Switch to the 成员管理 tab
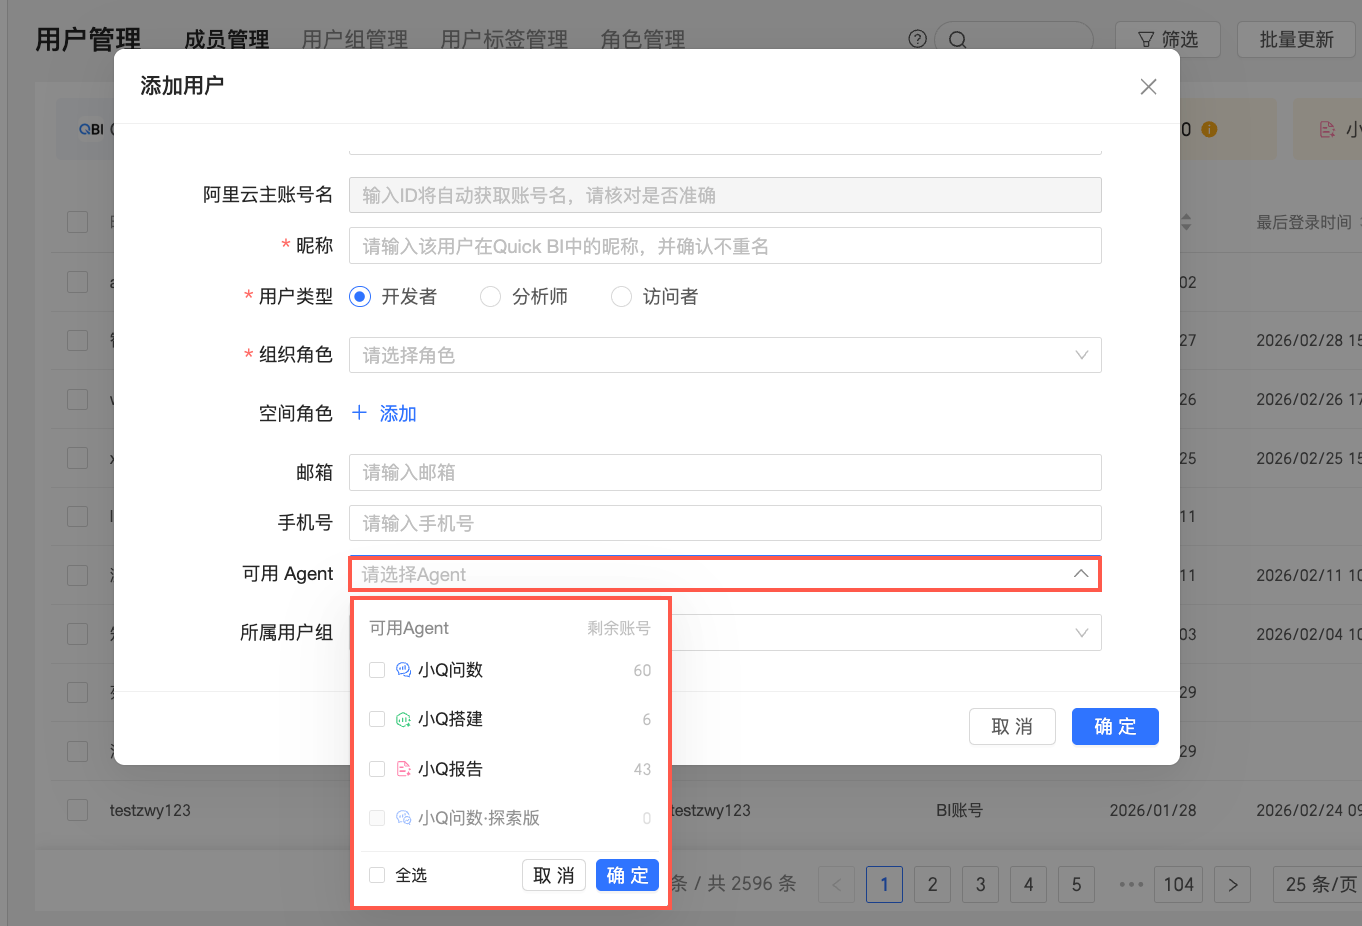1362x926 pixels. point(227,40)
